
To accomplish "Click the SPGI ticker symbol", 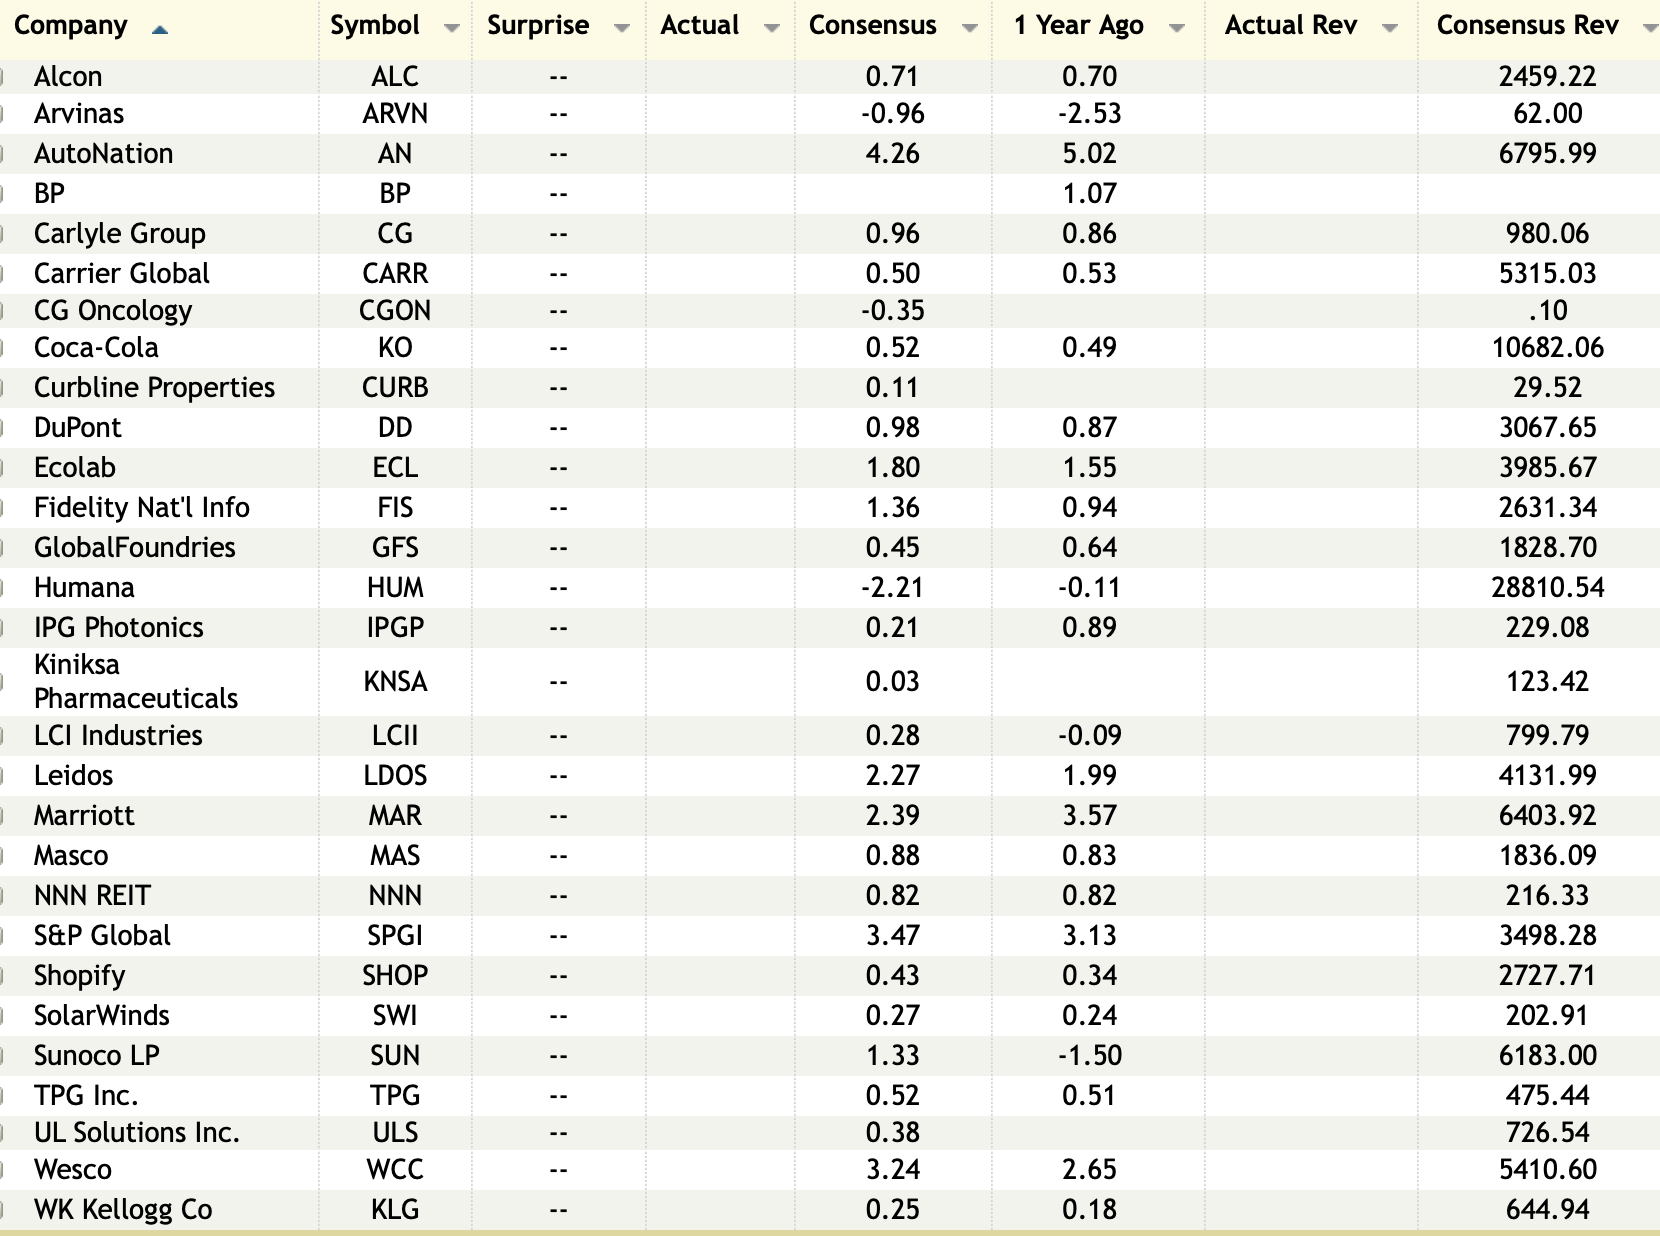I will click(x=395, y=935).
